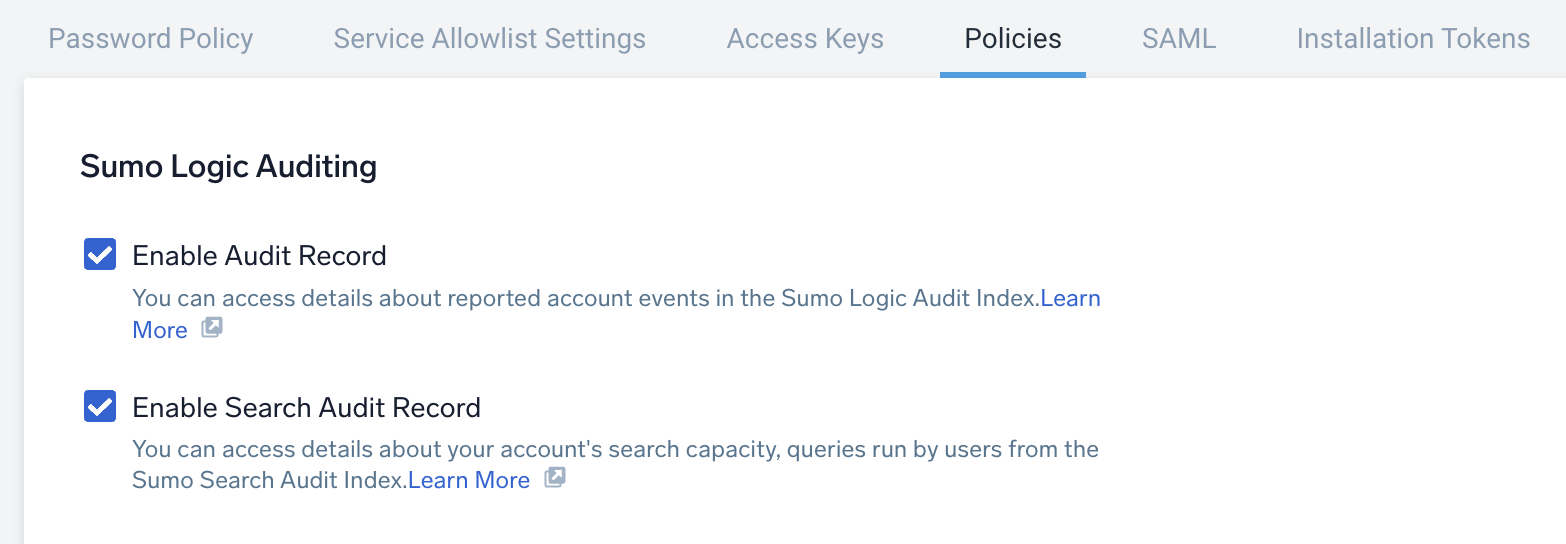The image size is (1566, 544).
Task: Follow Learn More link for Search Audit Index
Action: (469, 480)
